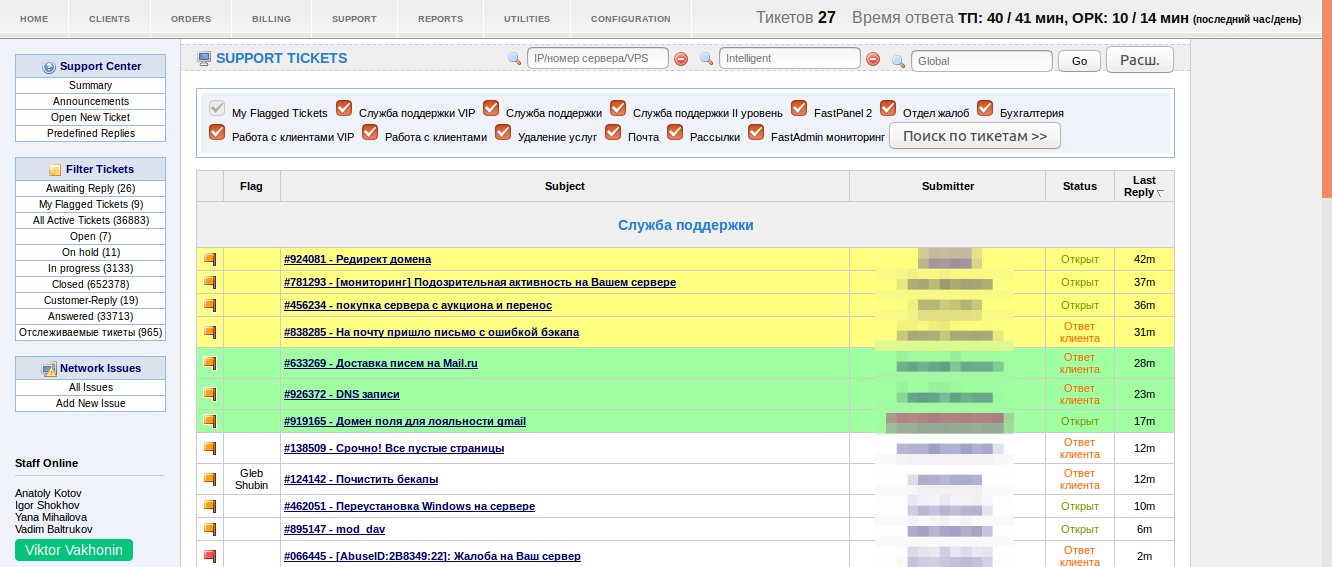This screenshot has height=567, width=1332.
Task: Uncheck the Удаление услуг checkbox
Action: point(503,132)
